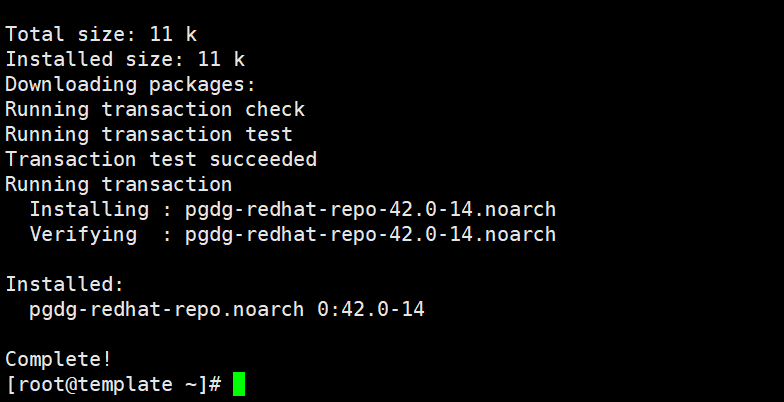Click the Running transaction line

click(x=118, y=184)
